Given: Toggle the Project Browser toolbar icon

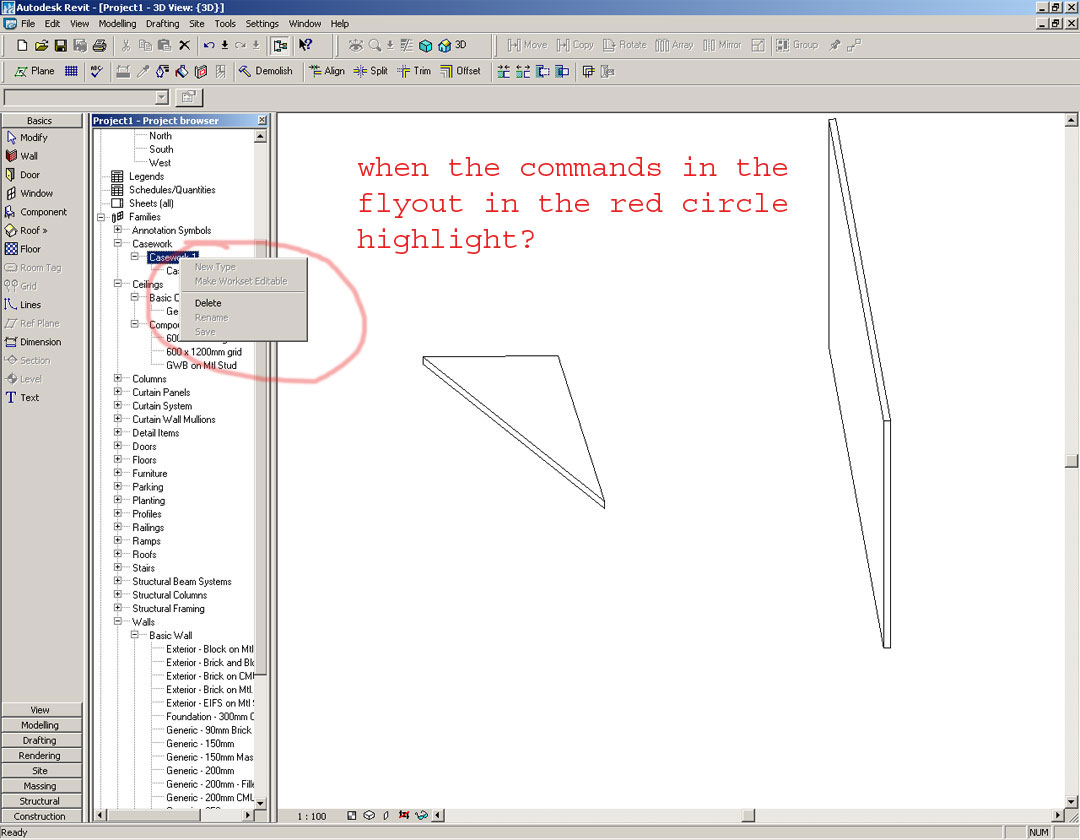Looking at the screenshot, I should (280, 45).
